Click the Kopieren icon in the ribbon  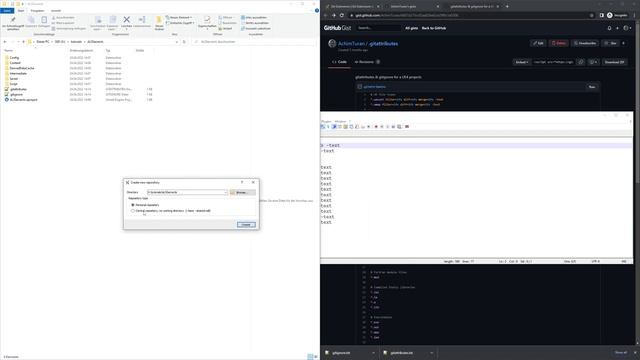coord(31,20)
